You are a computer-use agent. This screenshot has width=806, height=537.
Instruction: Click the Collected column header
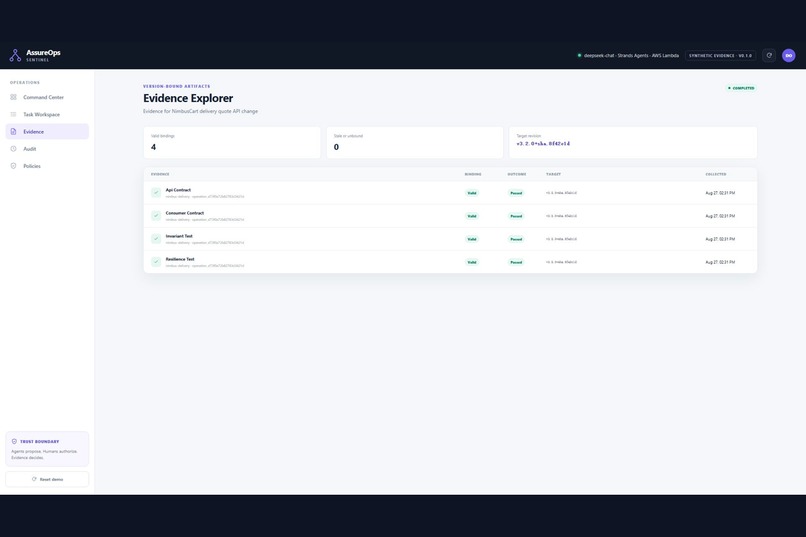tap(716, 174)
